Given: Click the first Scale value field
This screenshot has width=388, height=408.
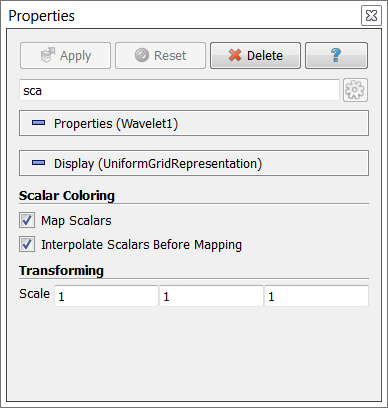Looking at the screenshot, I should (106, 296).
